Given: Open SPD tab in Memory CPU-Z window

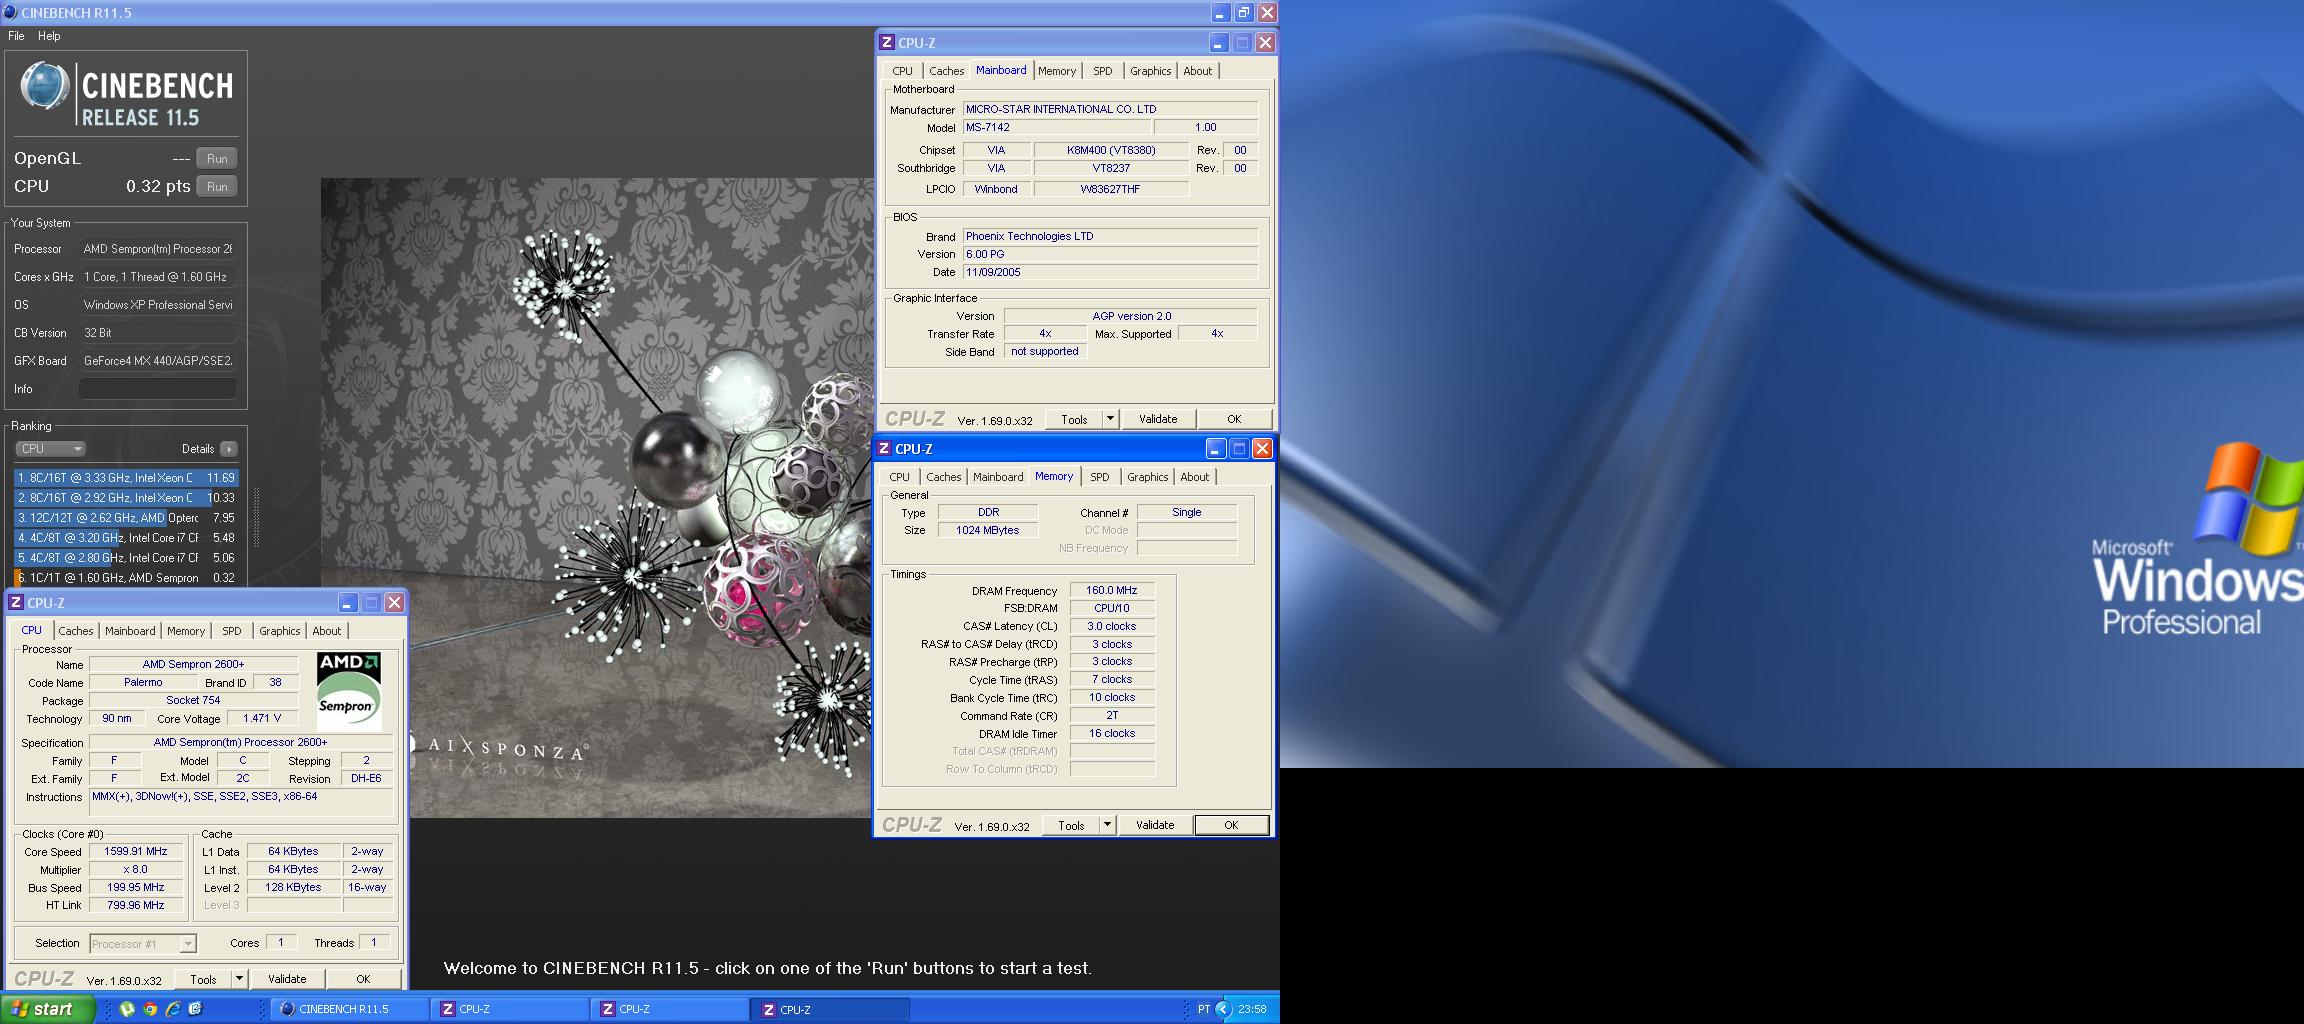Looking at the screenshot, I should [x=1099, y=477].
